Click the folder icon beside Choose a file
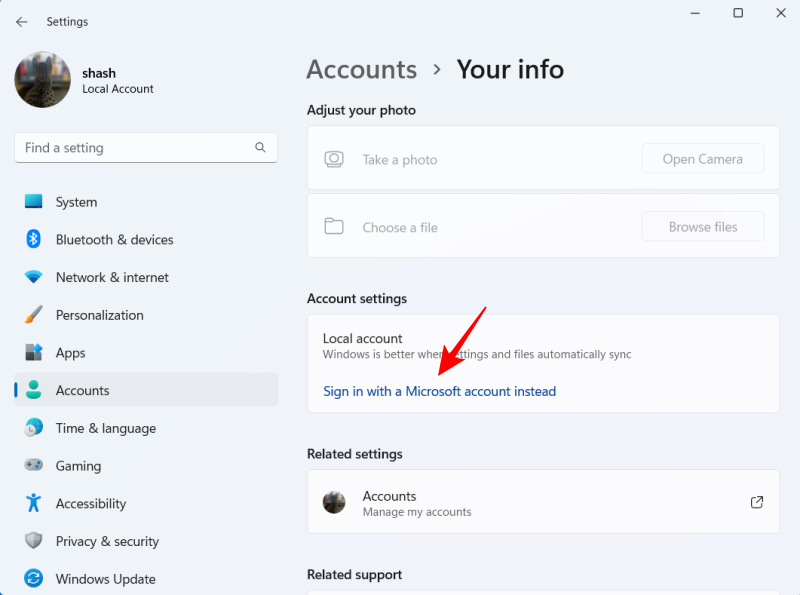This screenshot has height=595, width=800. [x=334, y=226]
